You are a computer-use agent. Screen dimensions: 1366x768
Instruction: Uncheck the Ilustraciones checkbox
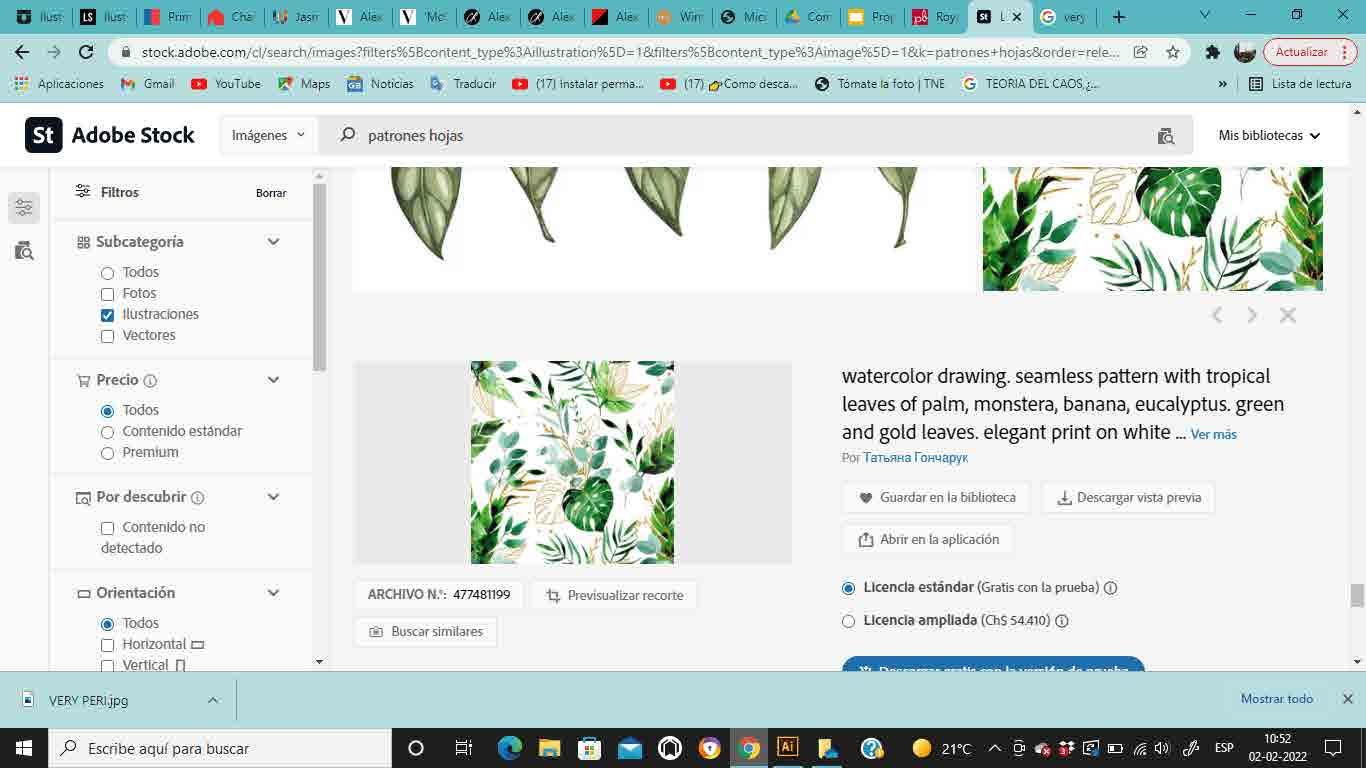pos(107,315)
